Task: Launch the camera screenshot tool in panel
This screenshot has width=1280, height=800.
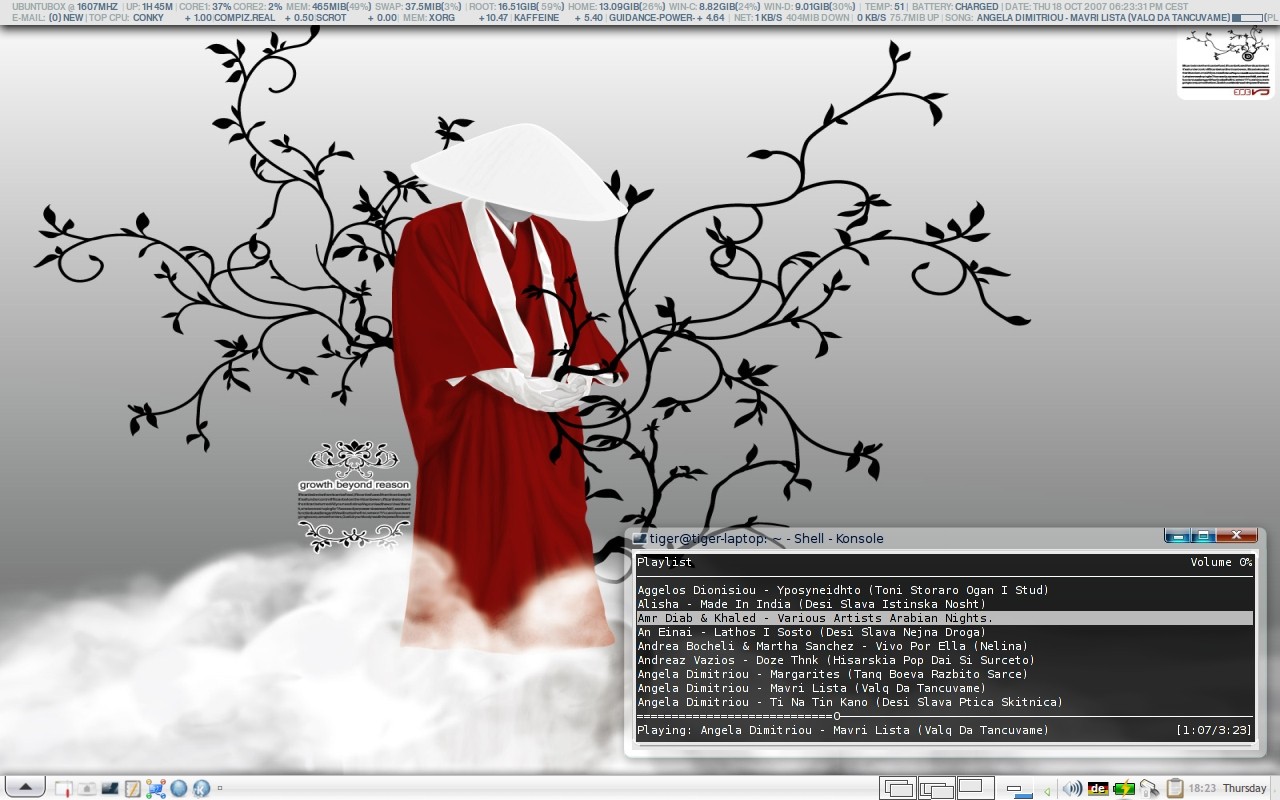Action: click(87, 788)
